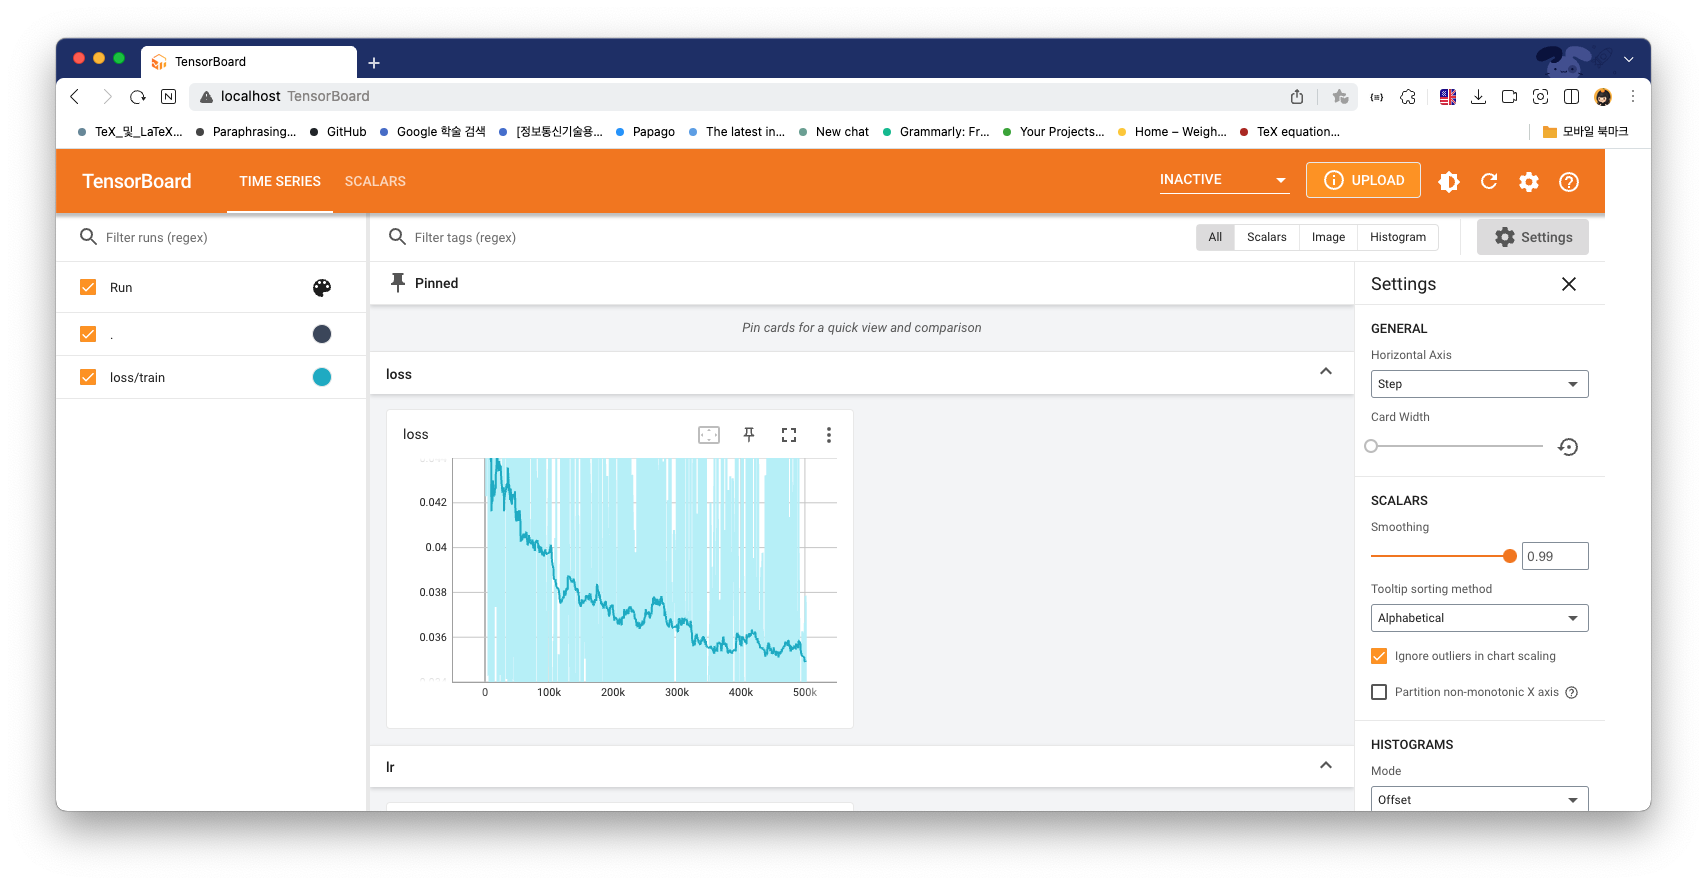The image size is (1707, 885).
Task: Close the Settings panel
Action: pyautogui.click(x=1569, y=284)
